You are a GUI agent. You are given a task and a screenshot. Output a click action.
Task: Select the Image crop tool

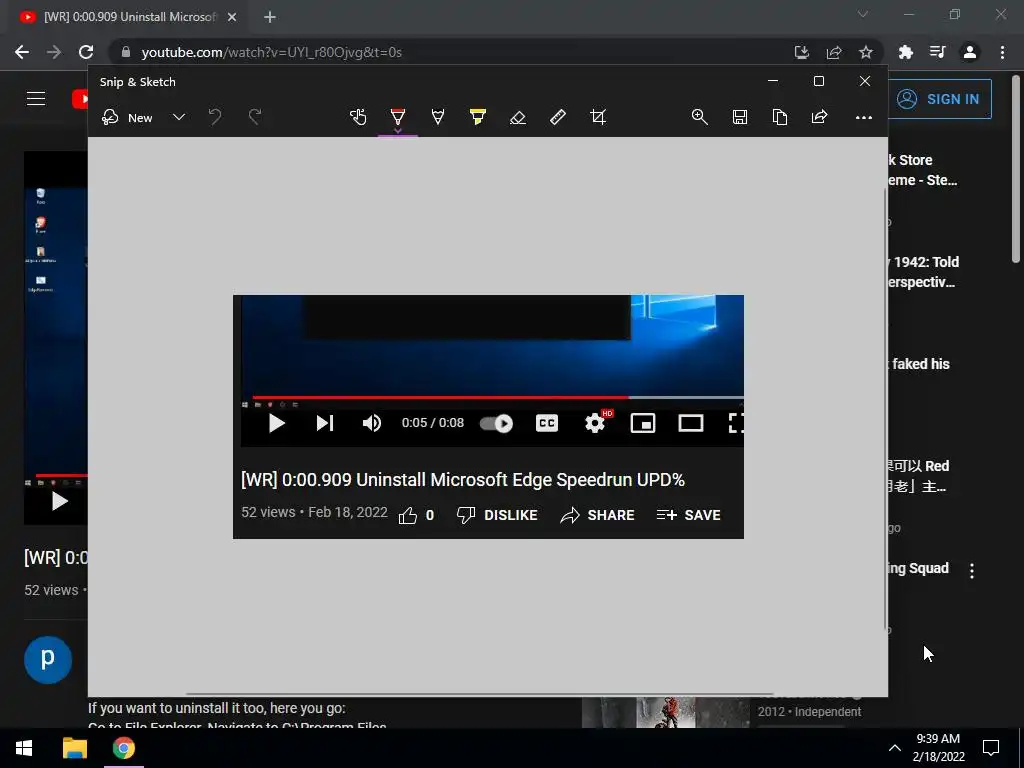598,118
